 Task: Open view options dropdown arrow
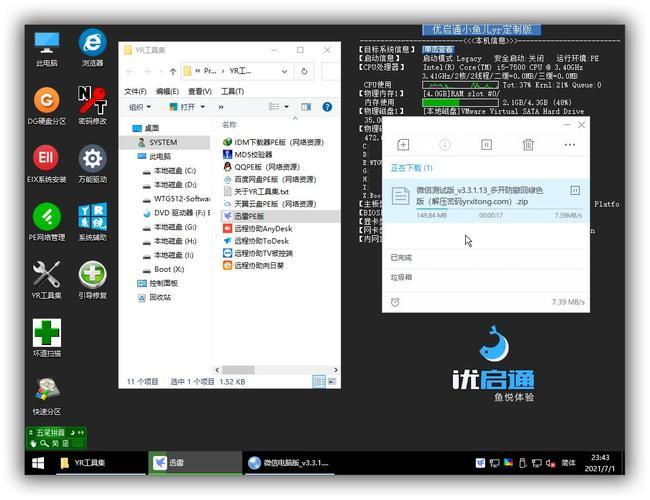pyautogui.click(x=286, y=107)
